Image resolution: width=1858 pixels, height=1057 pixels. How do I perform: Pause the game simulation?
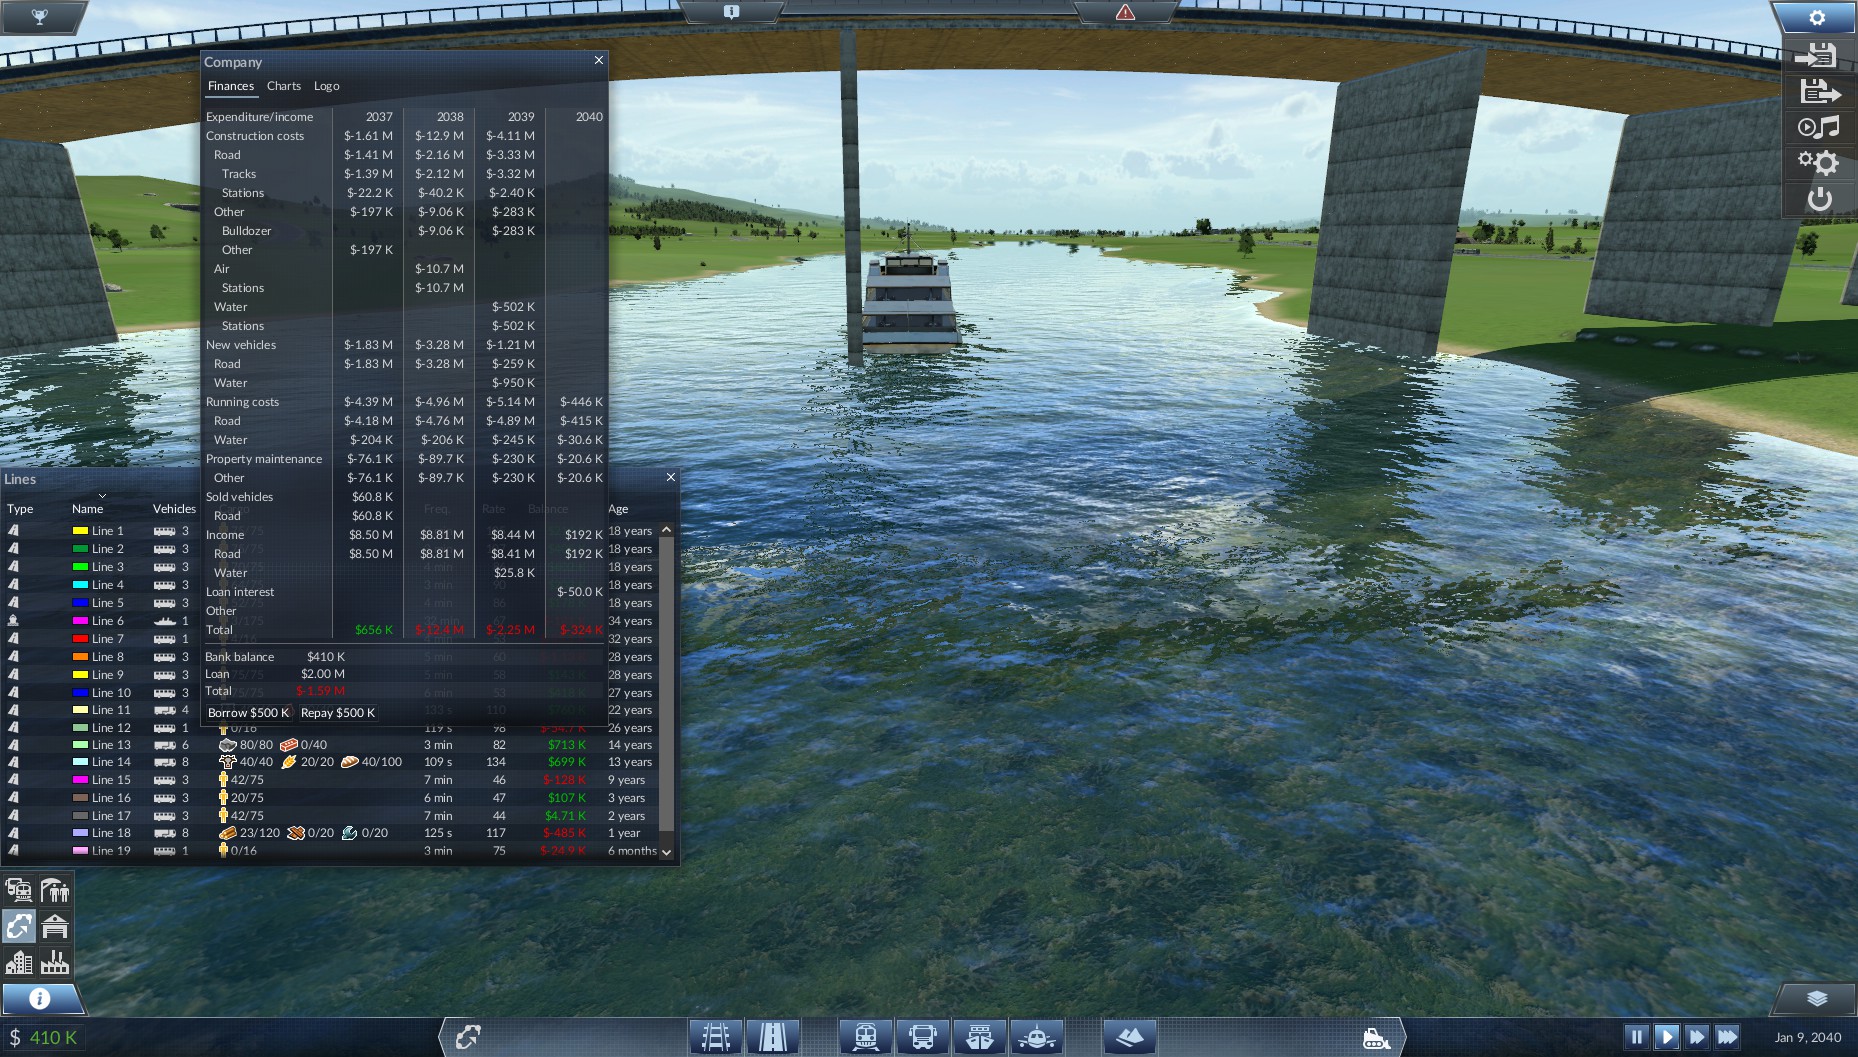pos(1636,1037)
